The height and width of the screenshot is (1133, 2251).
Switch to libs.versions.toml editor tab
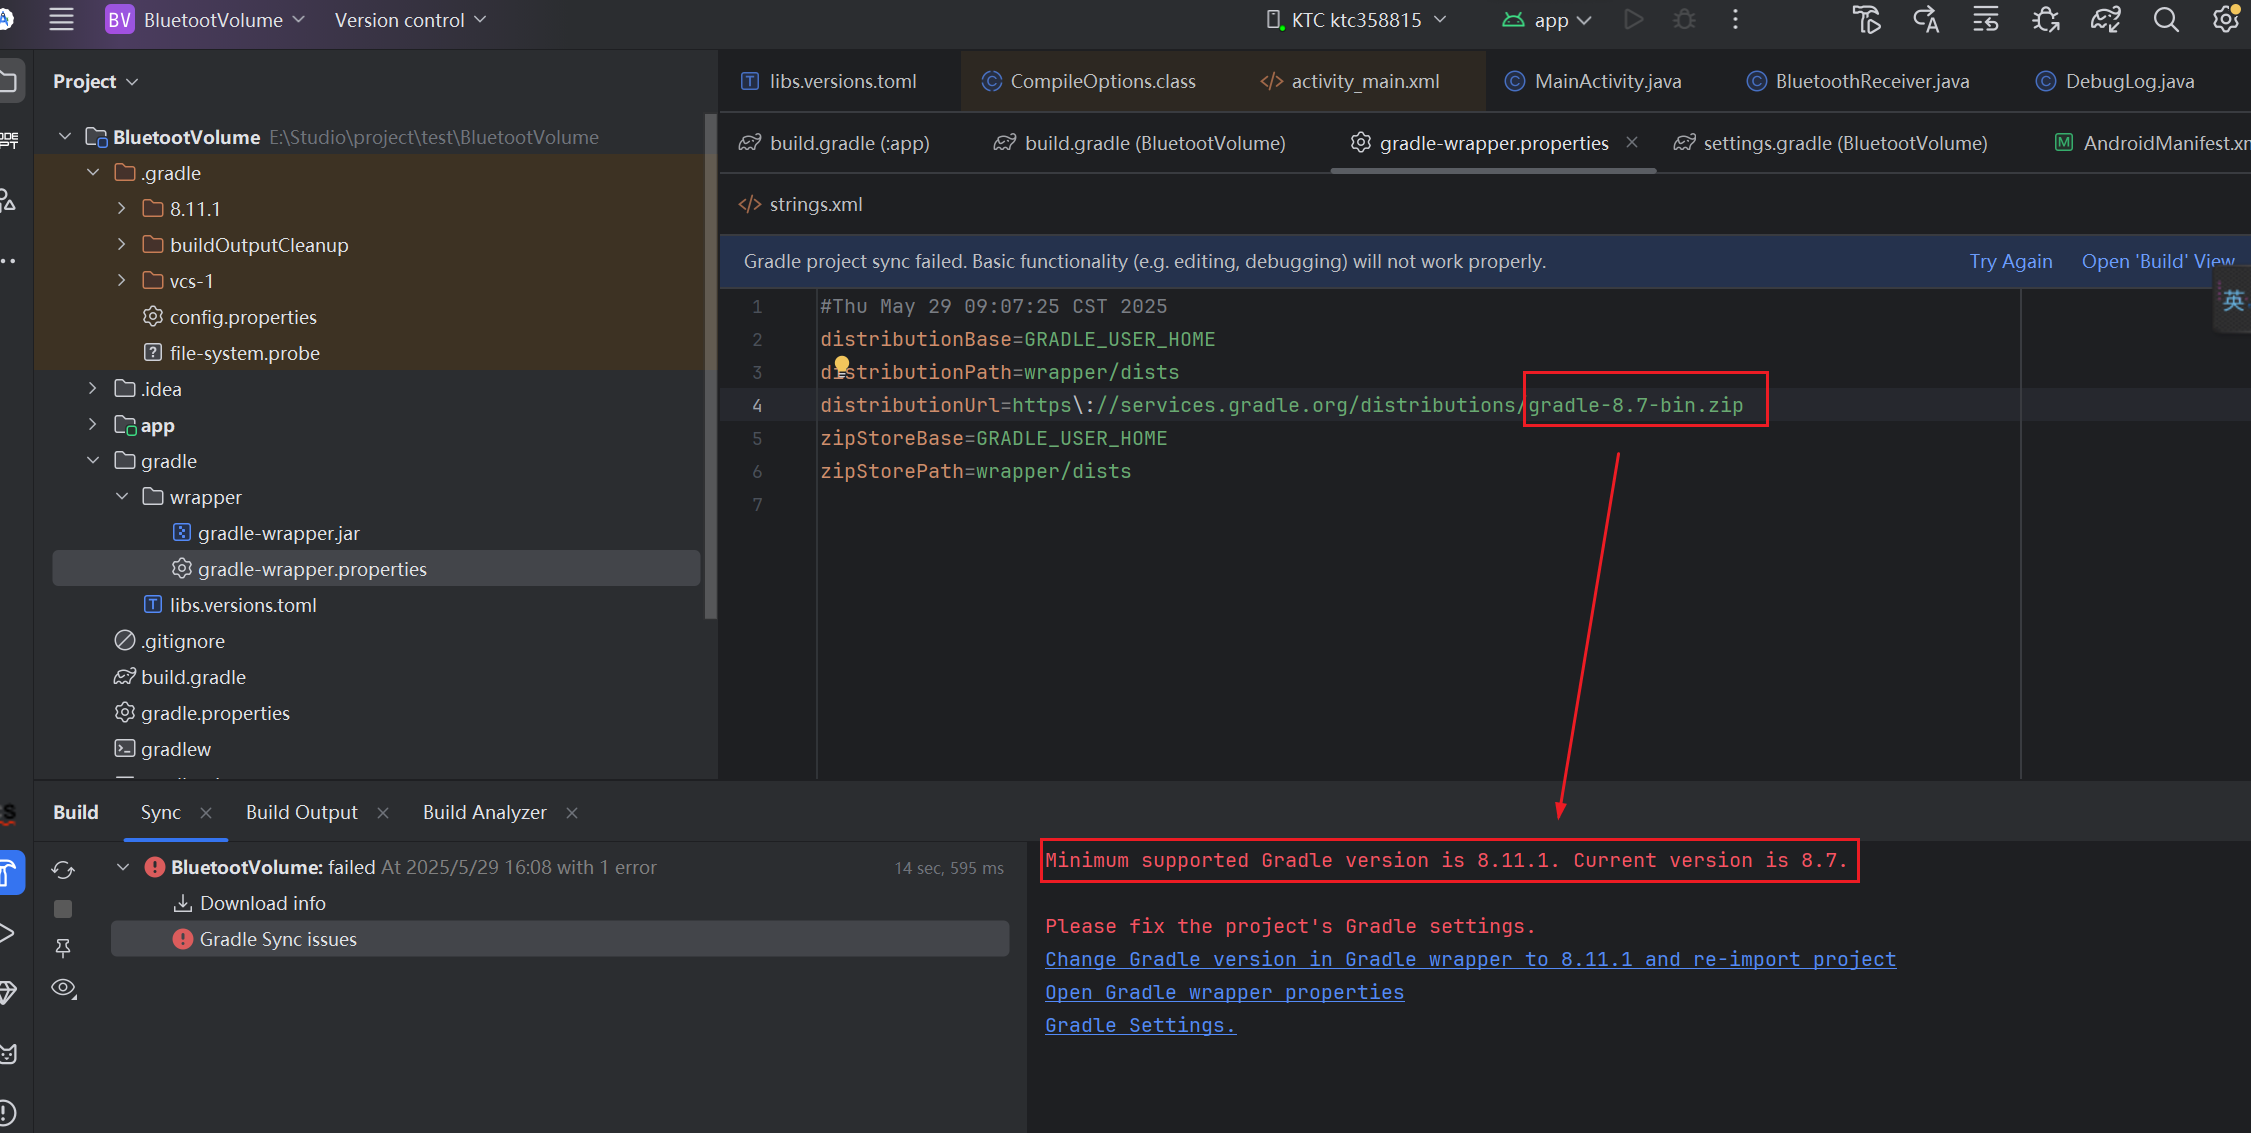(x=829, y=81)
